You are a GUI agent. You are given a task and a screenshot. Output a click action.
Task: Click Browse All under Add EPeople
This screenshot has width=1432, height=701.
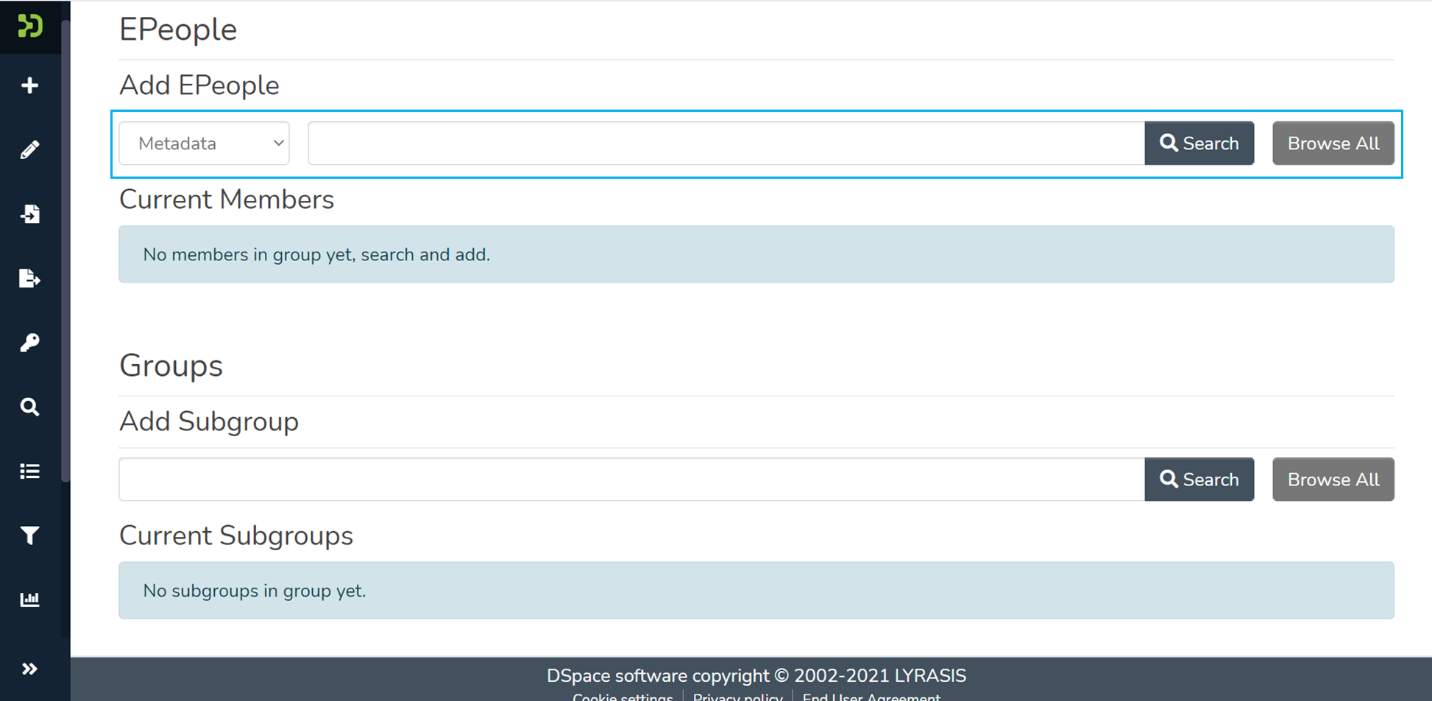point(1332,143)
